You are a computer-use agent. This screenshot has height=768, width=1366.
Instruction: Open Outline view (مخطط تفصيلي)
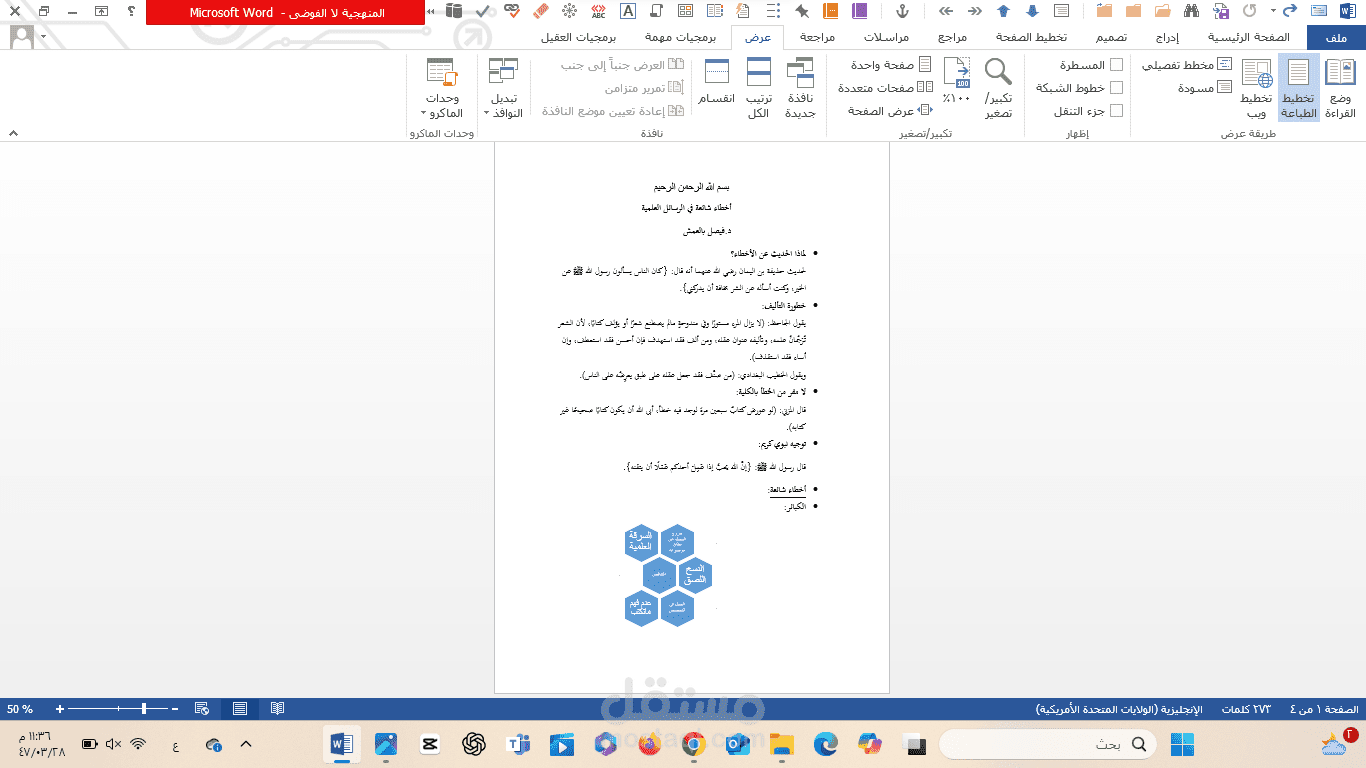point(1187,65)
